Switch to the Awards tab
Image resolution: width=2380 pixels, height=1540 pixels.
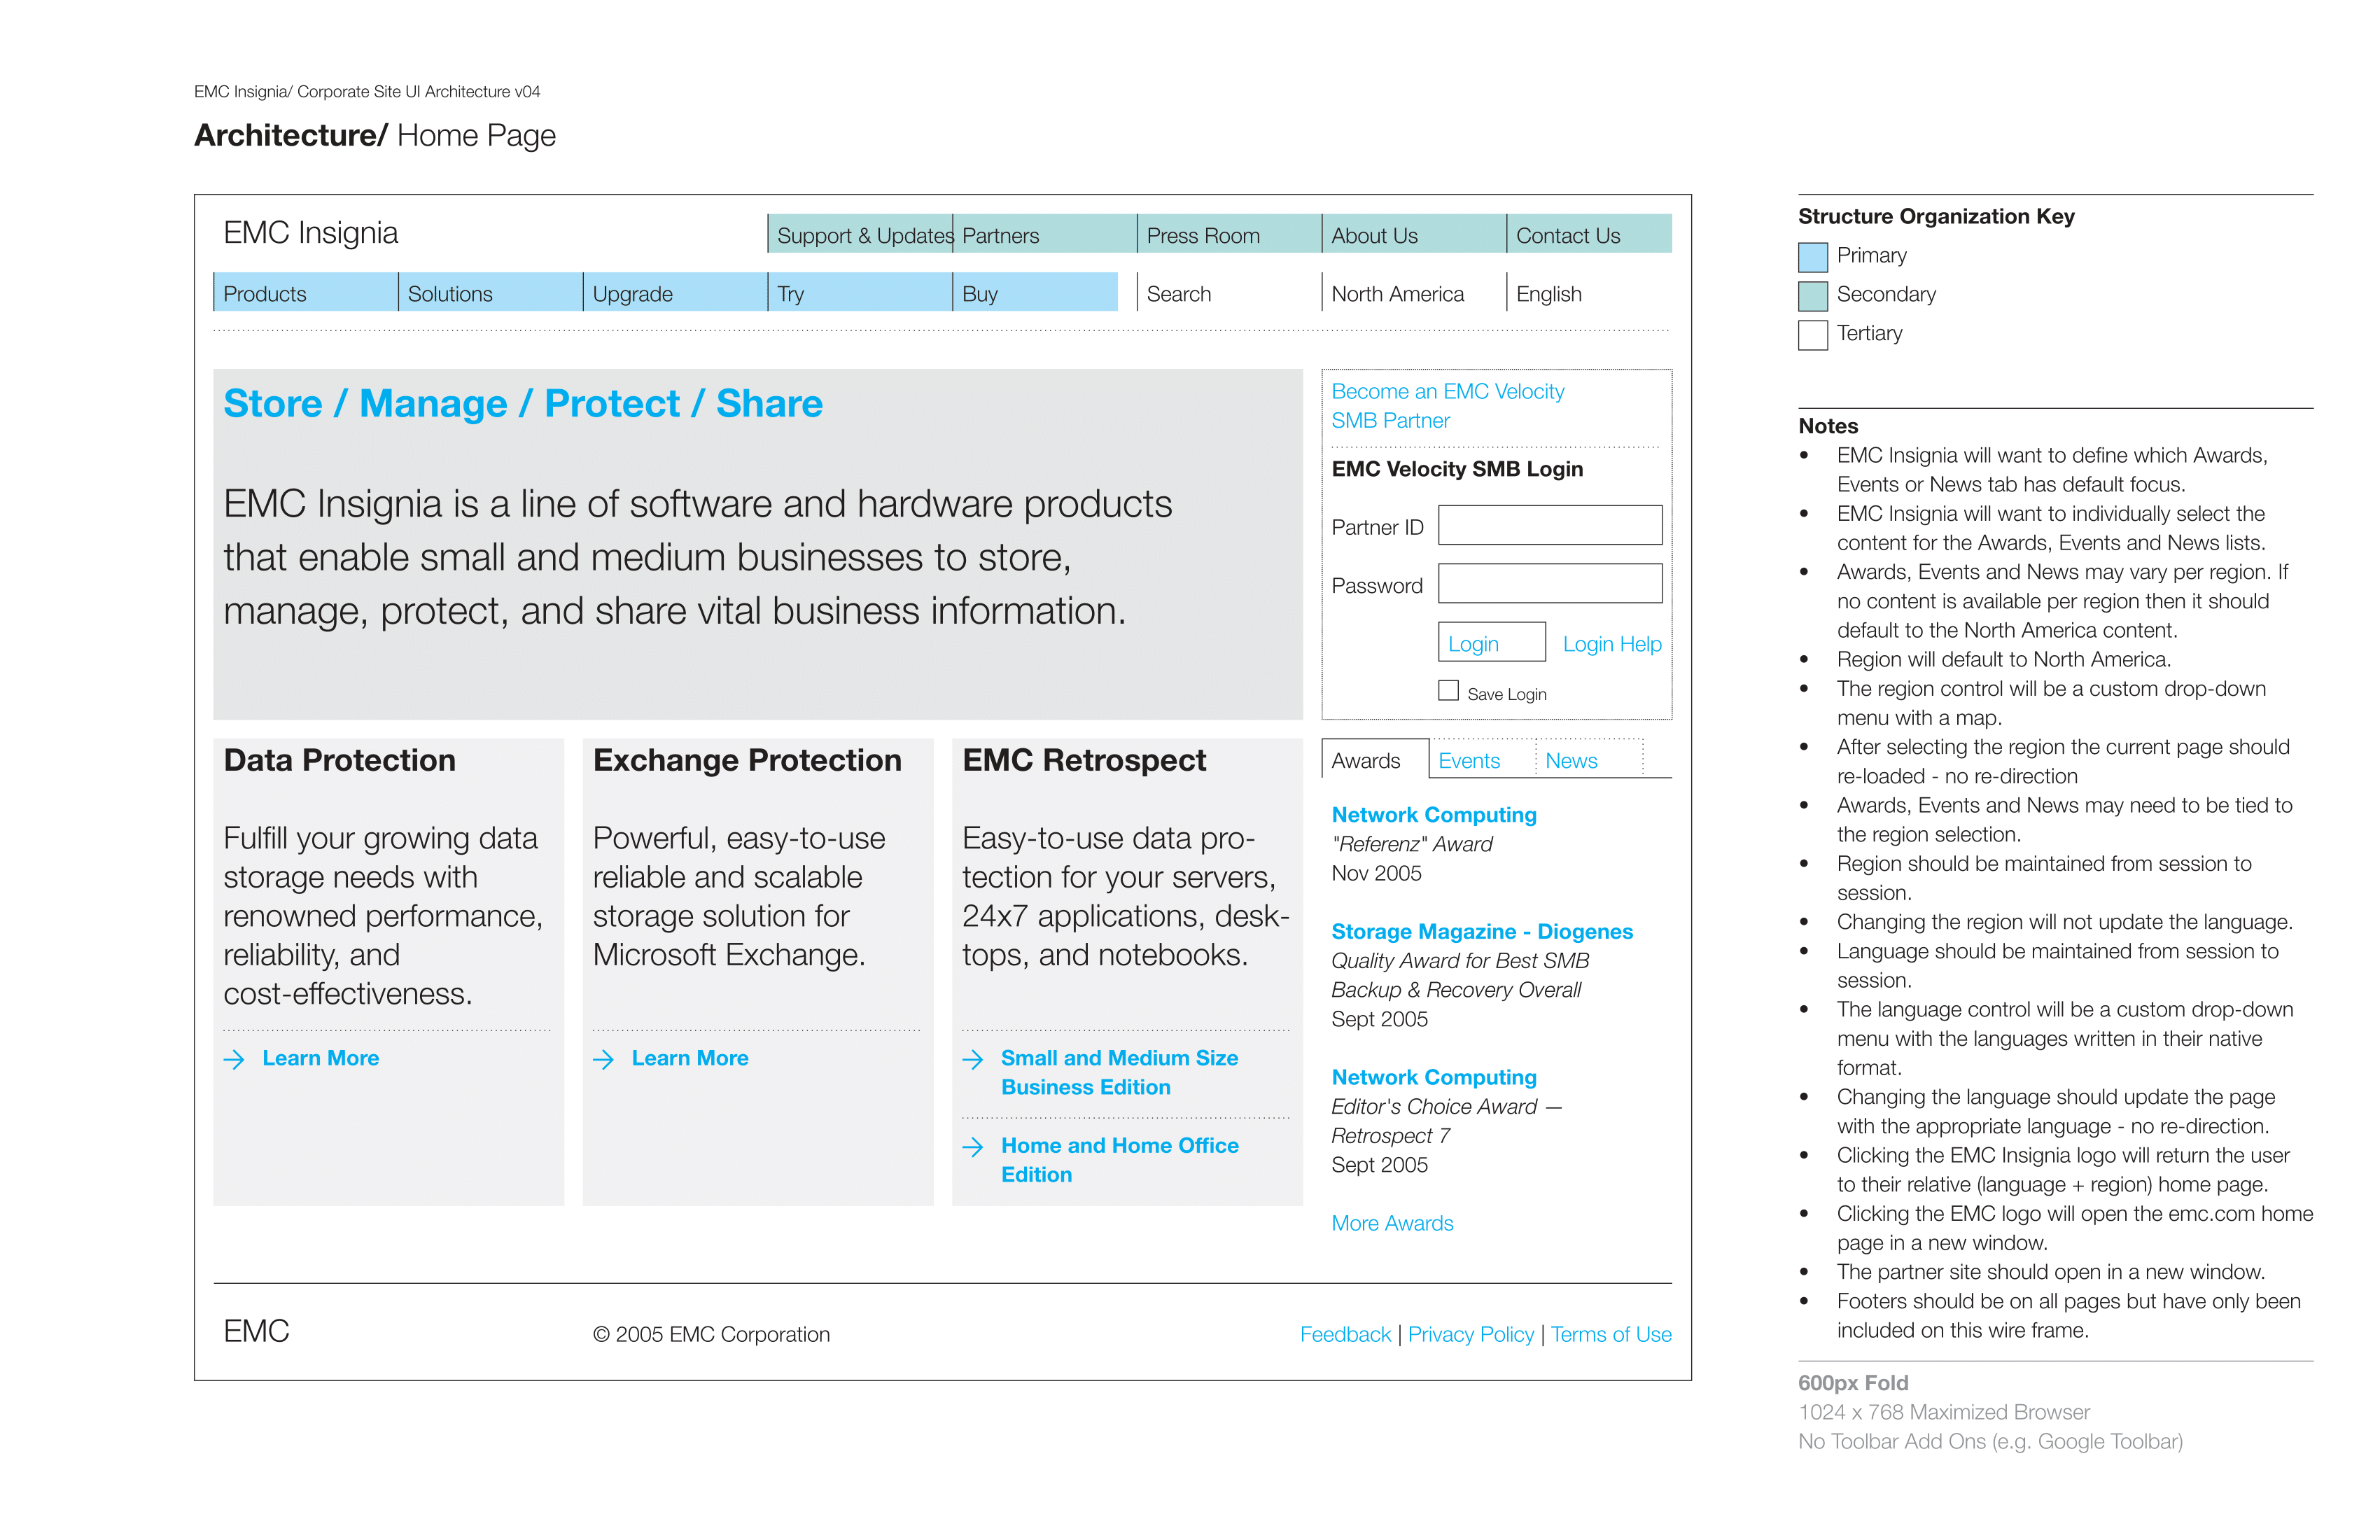(1375, 760)
